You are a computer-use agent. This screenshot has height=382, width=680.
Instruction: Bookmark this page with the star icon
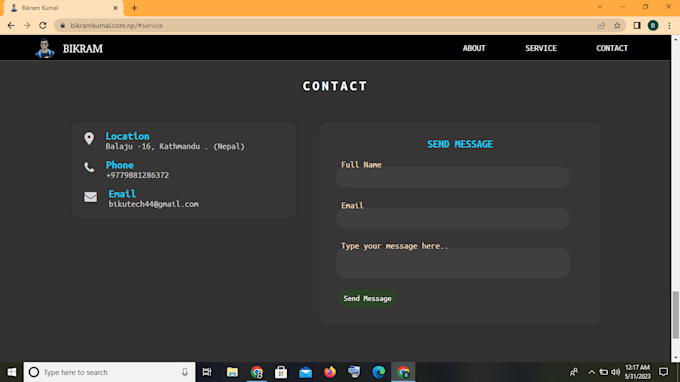pyautogui.click(x=617, y=26)
